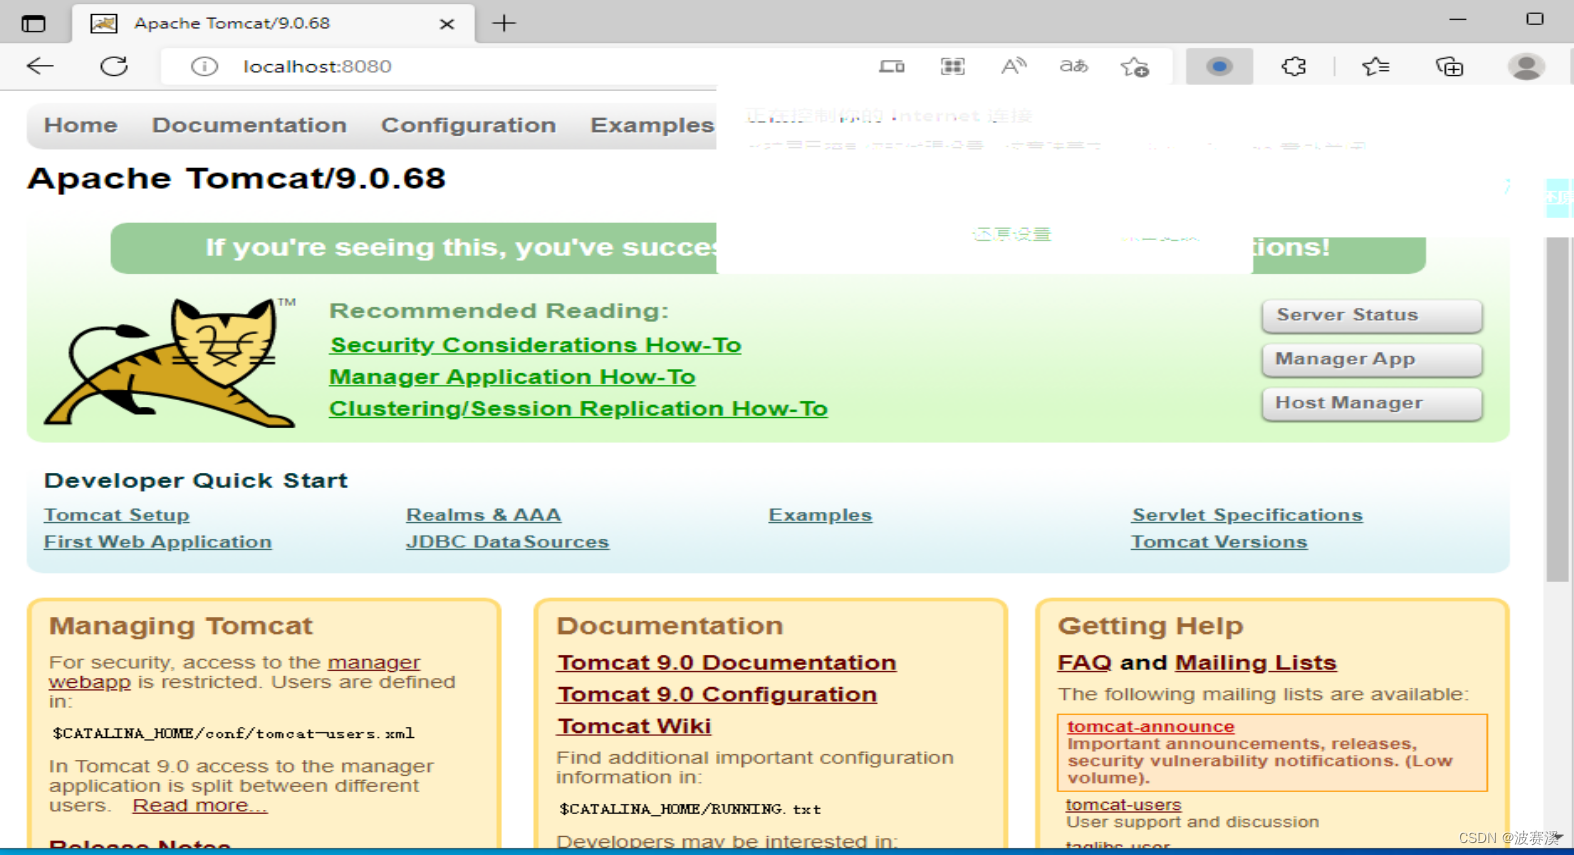Click the Recommended Reading: heading
Screen dimensions: 1574x855
pos(499,311)
